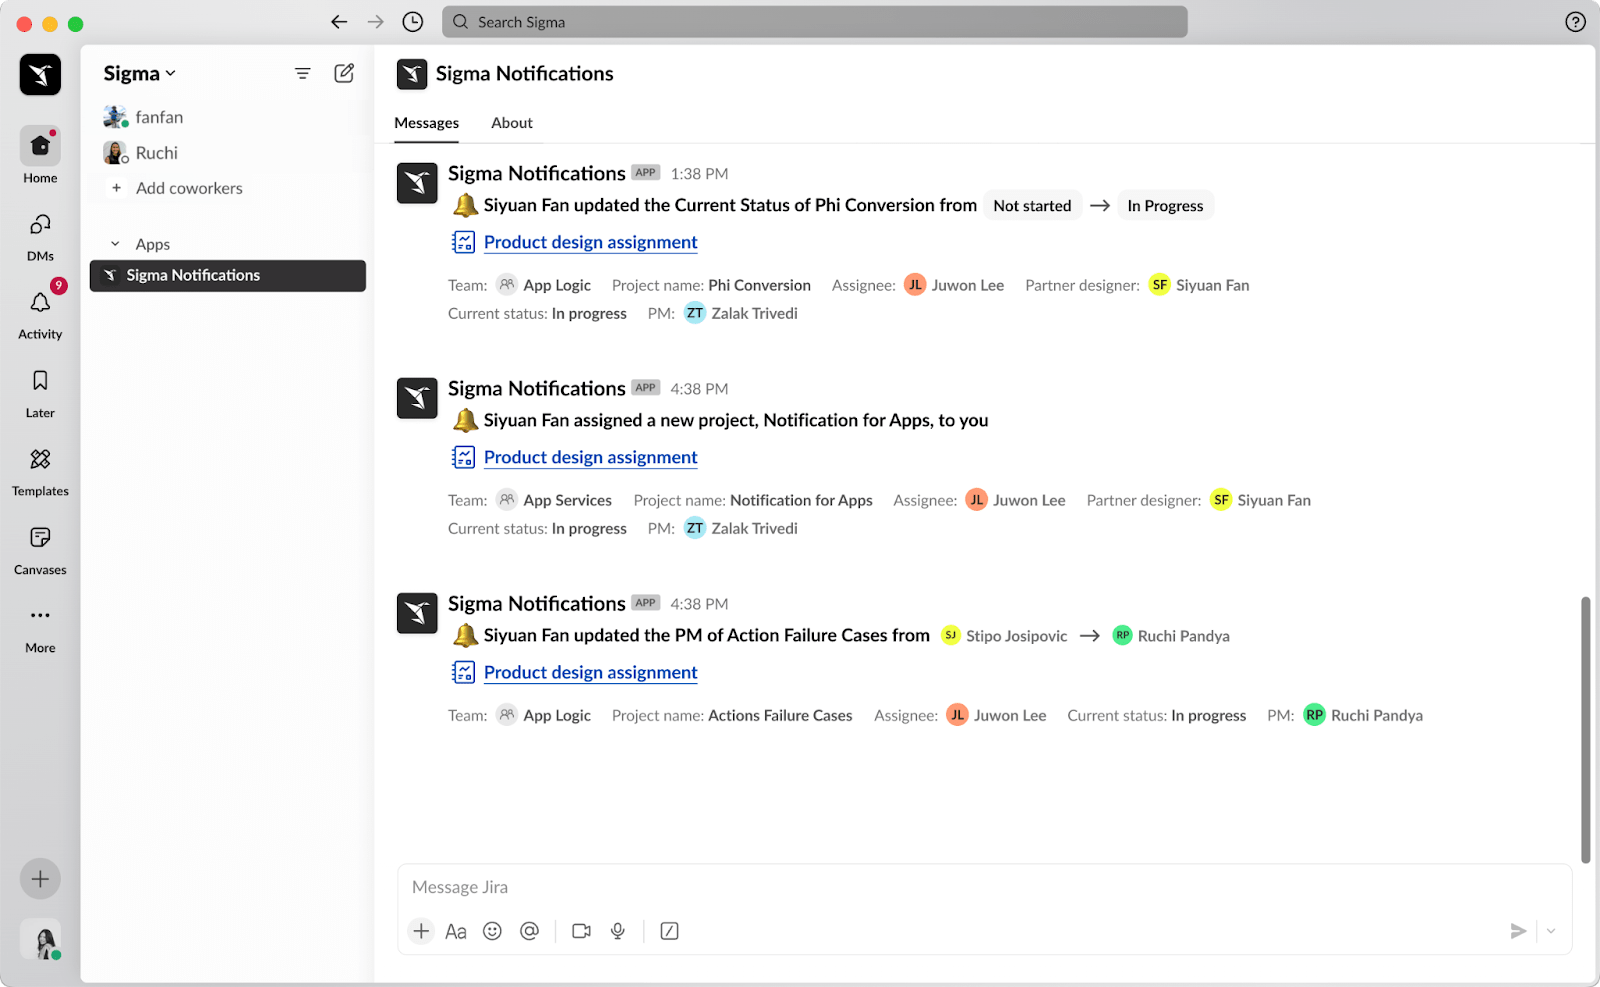Click the In Progress status pill
The width and height of the screenshot is (1600, 987).
[1165, 205]
